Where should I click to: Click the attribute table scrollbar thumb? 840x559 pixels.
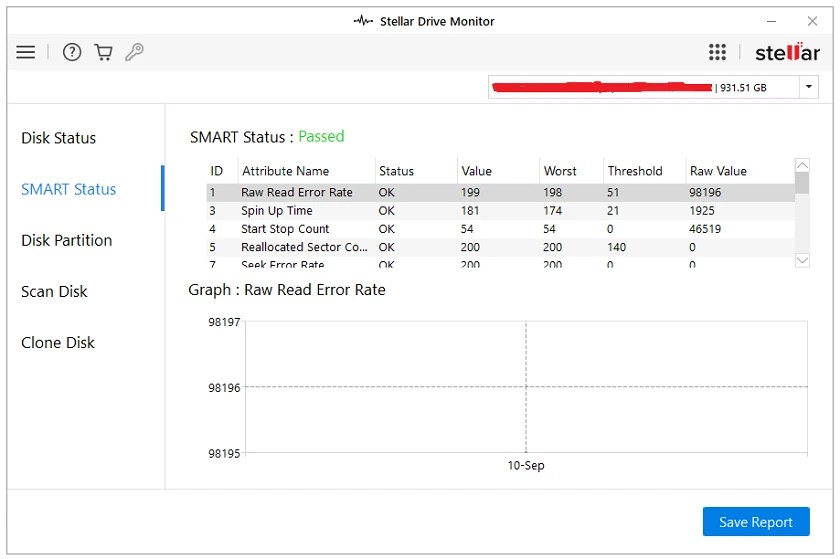coord(802,183)
